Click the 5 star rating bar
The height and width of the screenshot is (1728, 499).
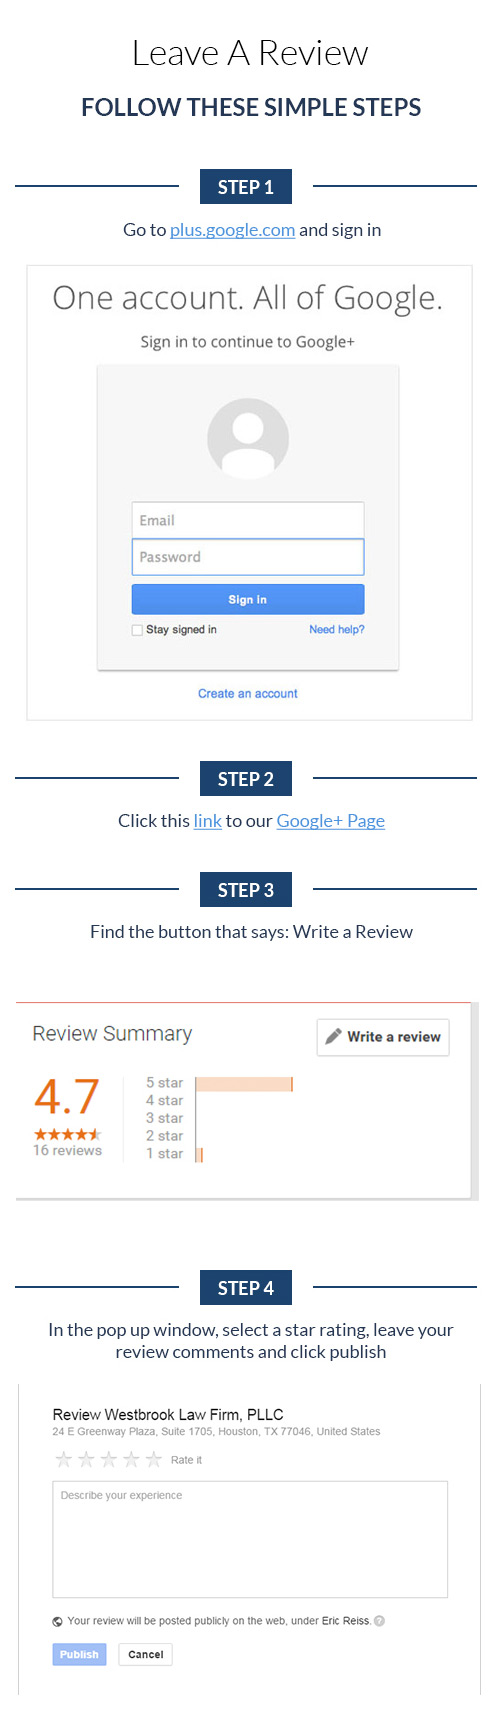pos(244,1084)
